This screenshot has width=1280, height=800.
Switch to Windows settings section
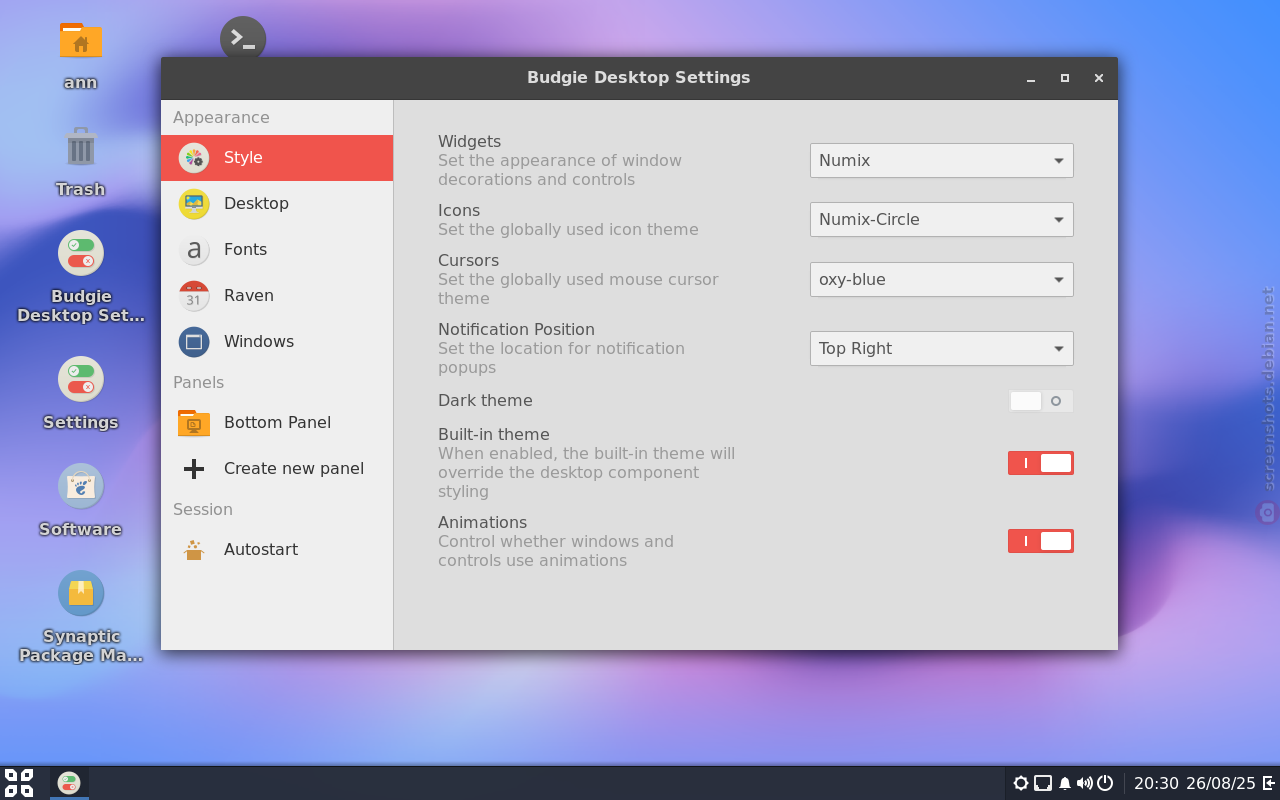[x=277, y=342]
